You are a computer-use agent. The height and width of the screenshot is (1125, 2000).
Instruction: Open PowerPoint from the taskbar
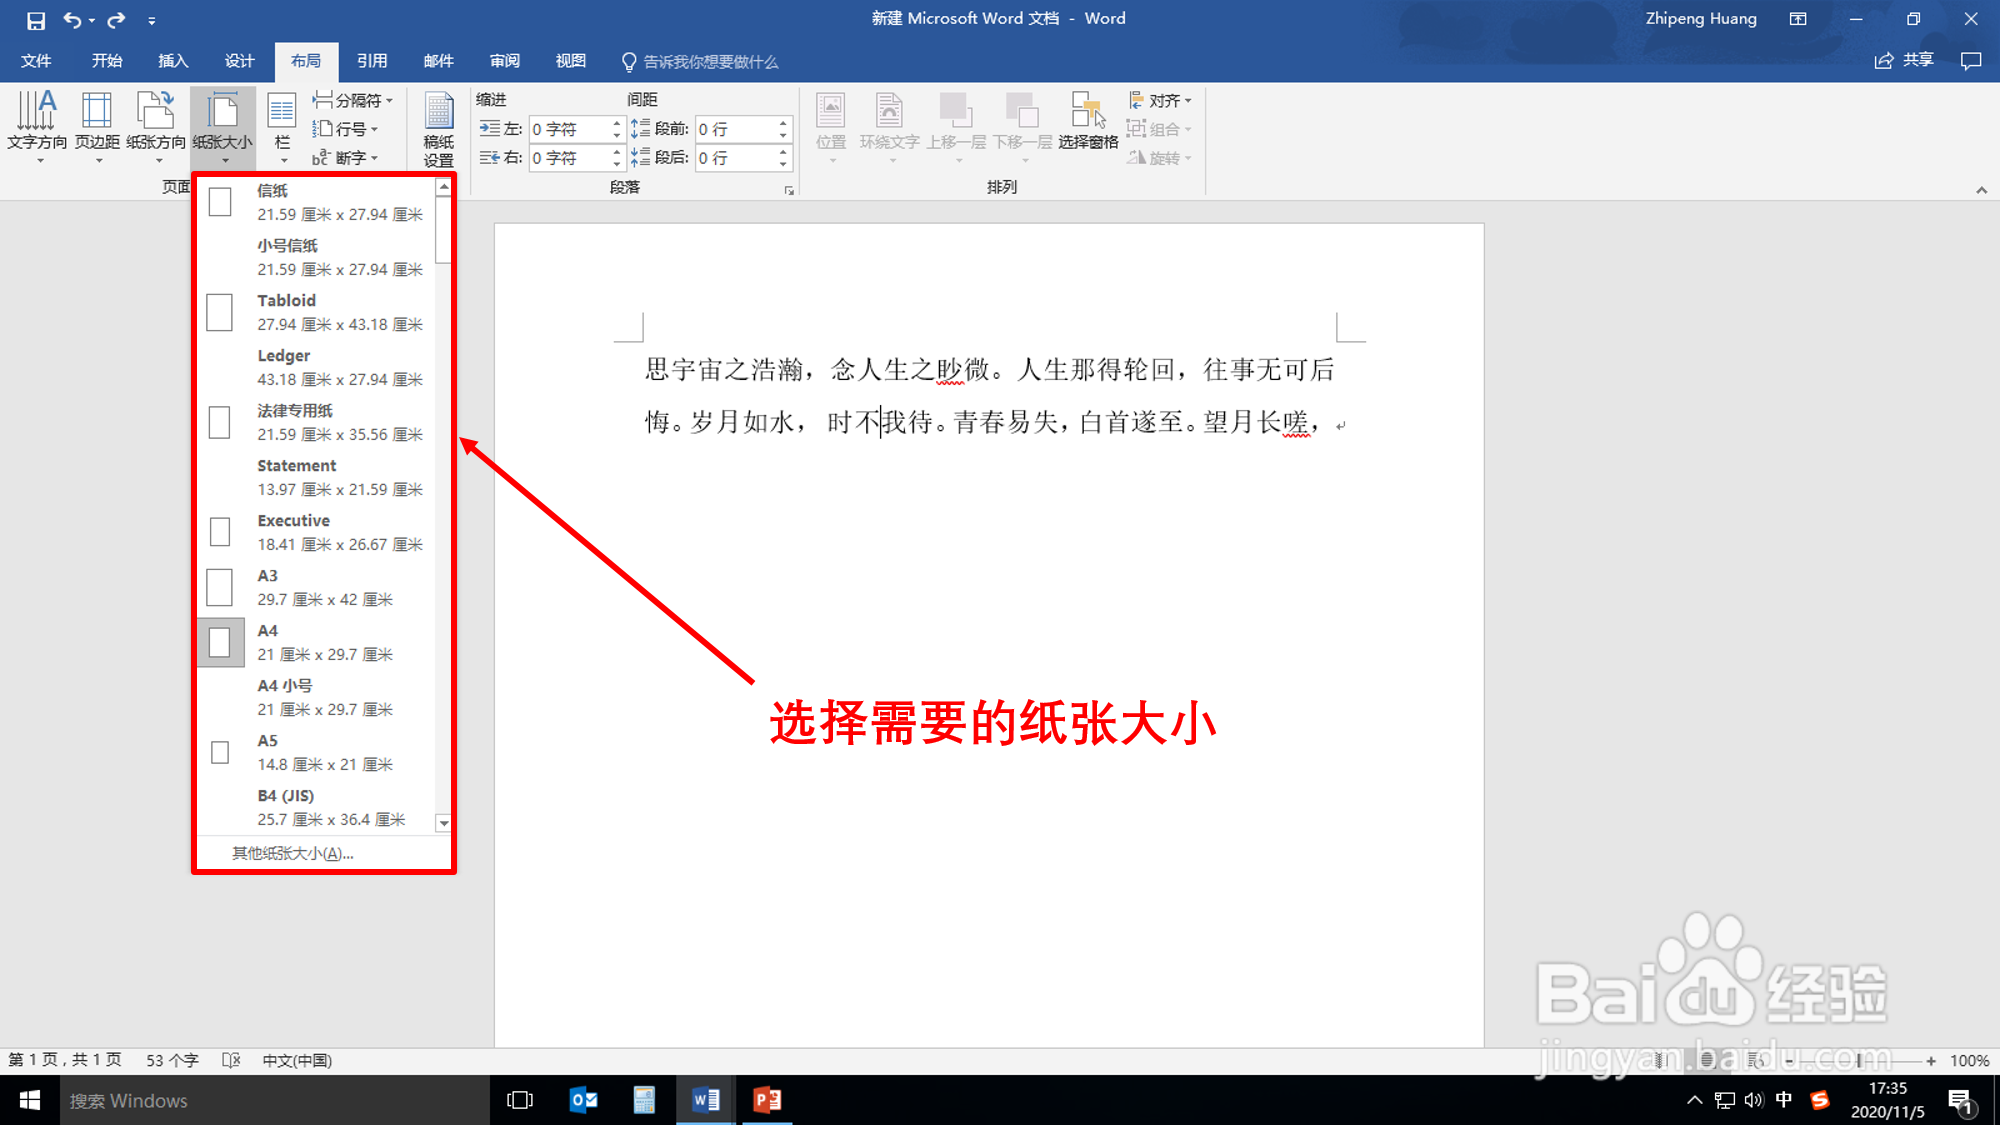pos(767,1100)
